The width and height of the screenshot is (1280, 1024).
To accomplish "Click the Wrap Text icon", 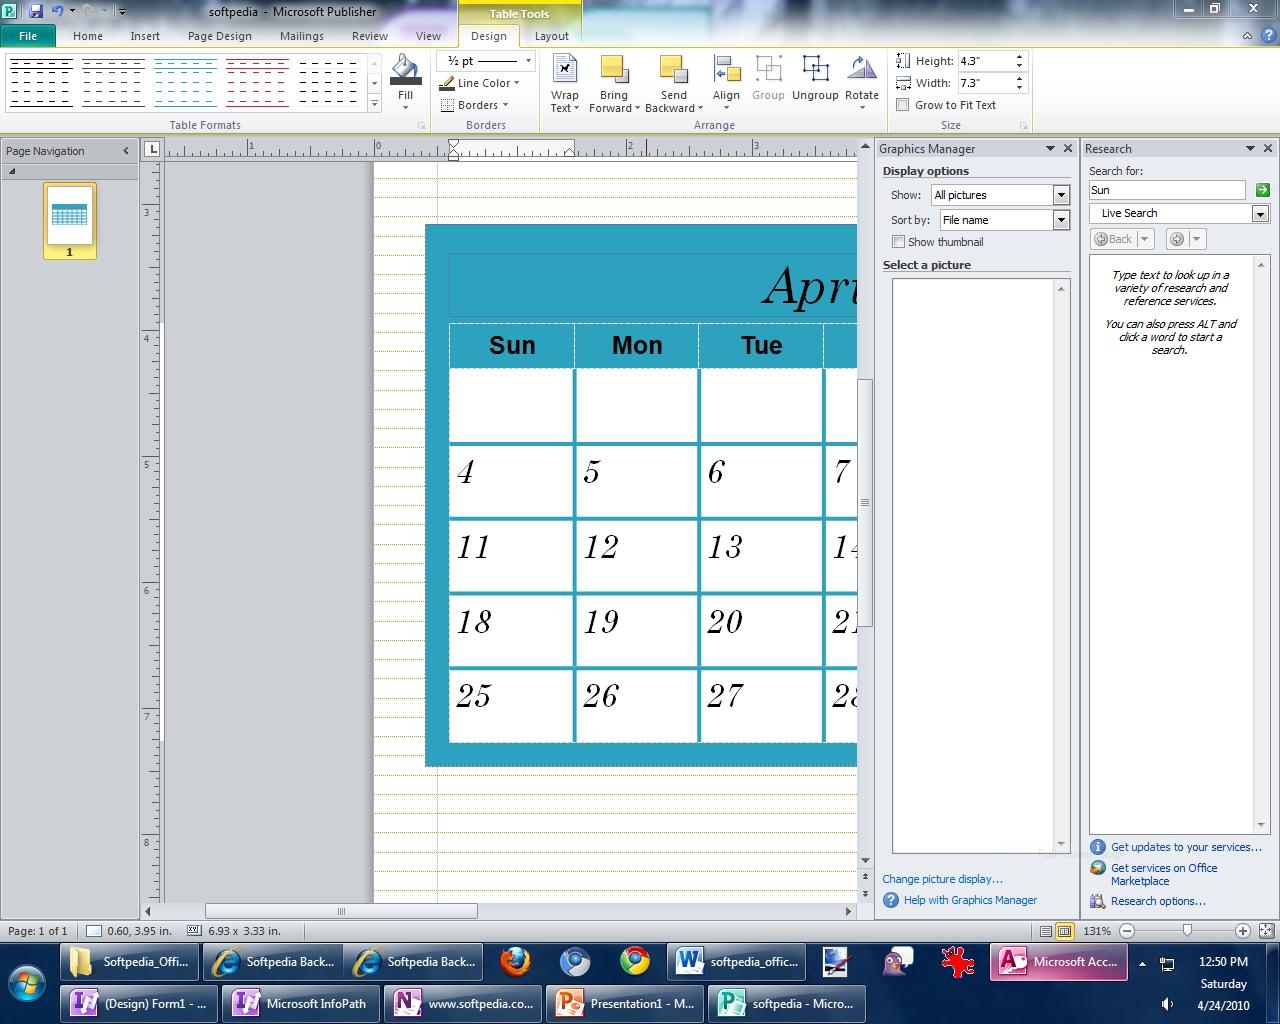I will (x=565, y=84).
